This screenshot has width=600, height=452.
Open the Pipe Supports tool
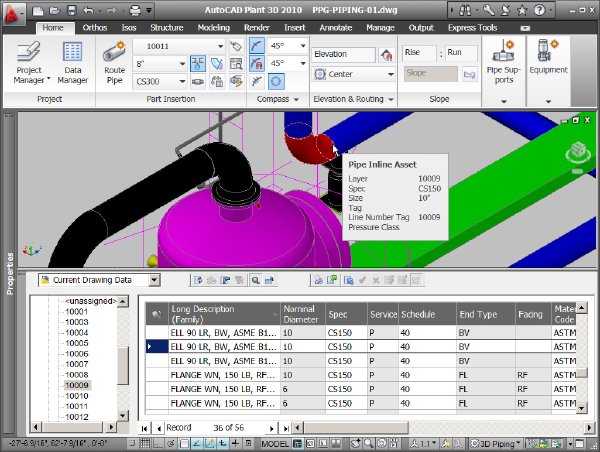coord(504,62)
